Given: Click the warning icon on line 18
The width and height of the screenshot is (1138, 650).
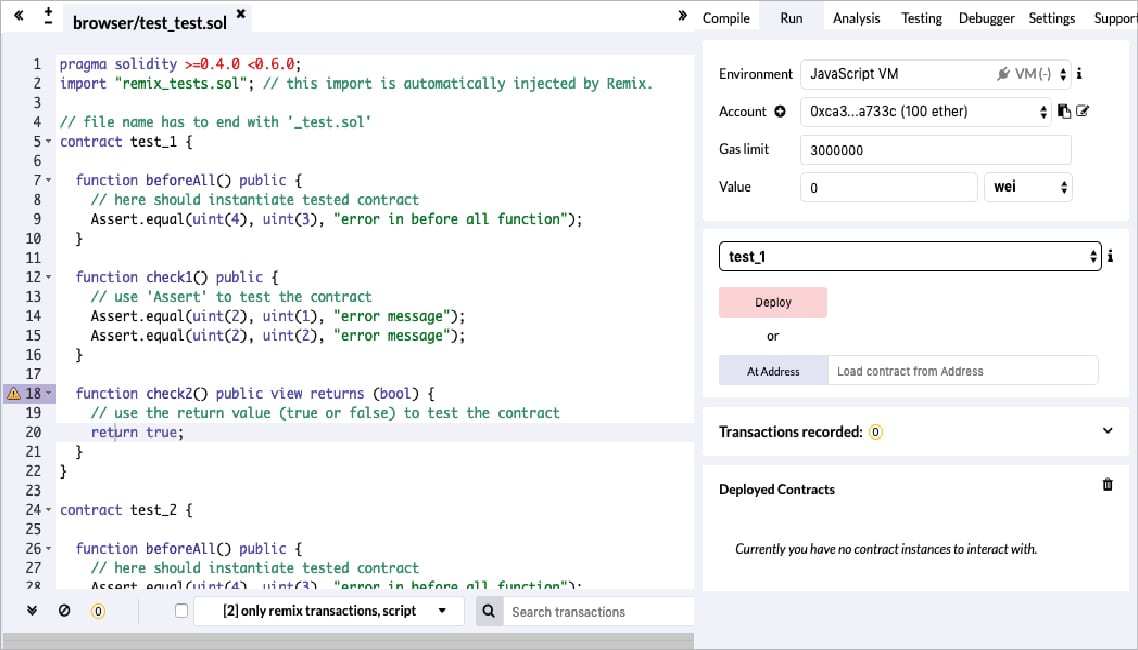Looking at the screenshot, I should tap(14, 394).
